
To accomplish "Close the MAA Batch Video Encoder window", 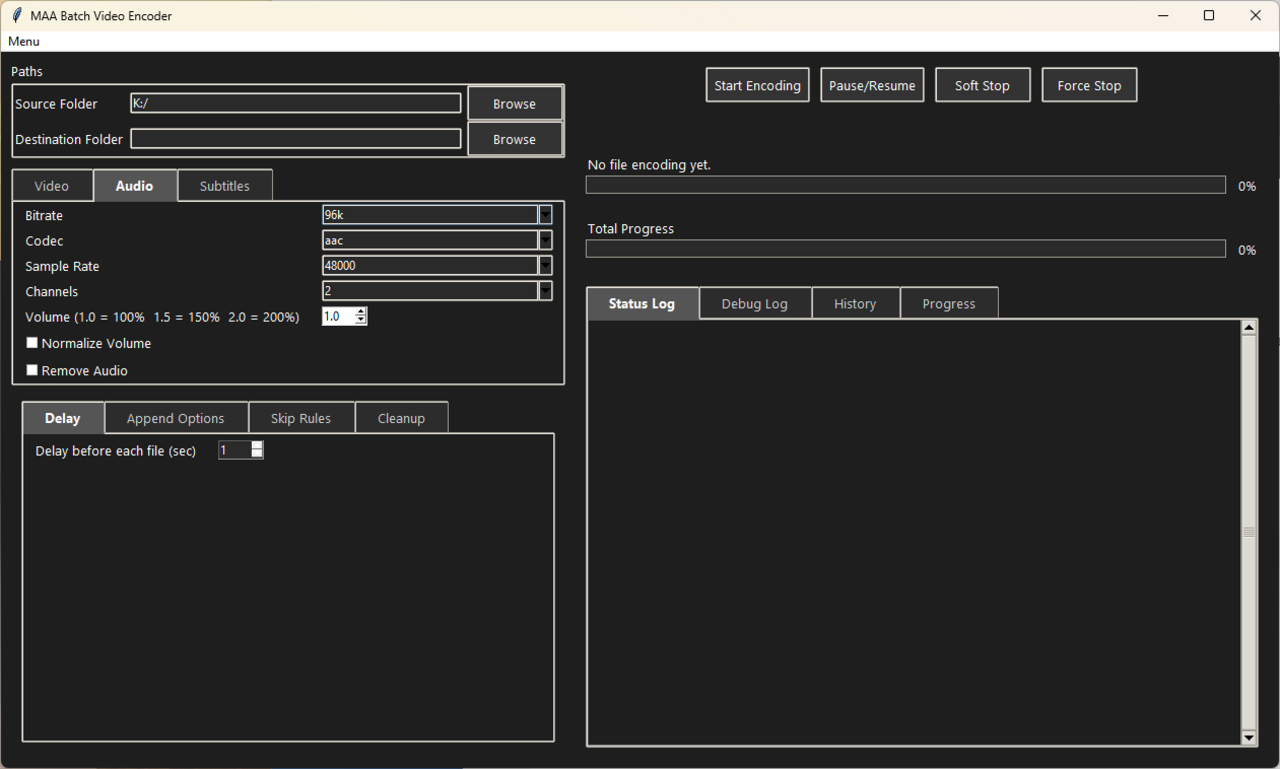I will pos(1256,15).
